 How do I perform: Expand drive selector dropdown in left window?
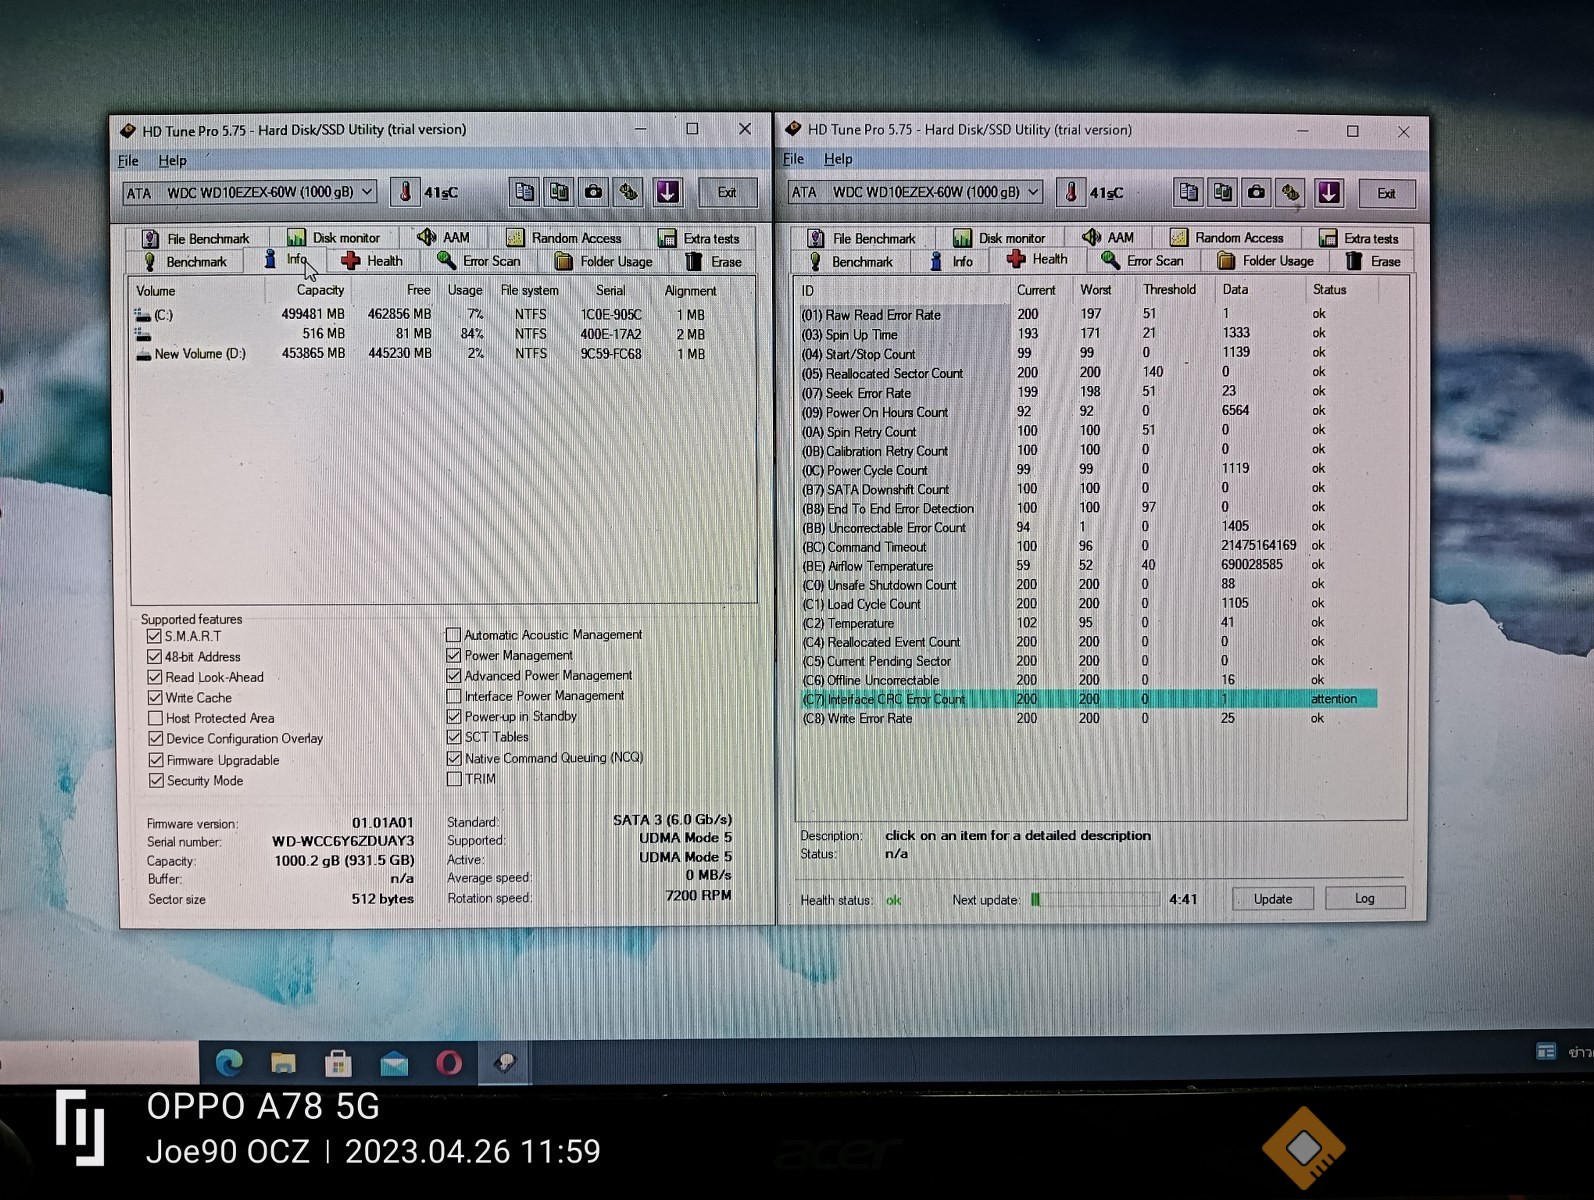[368, 192]
